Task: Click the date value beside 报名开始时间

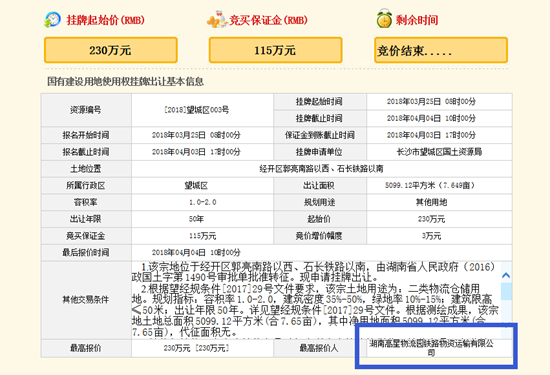Action: coord(196,135)
